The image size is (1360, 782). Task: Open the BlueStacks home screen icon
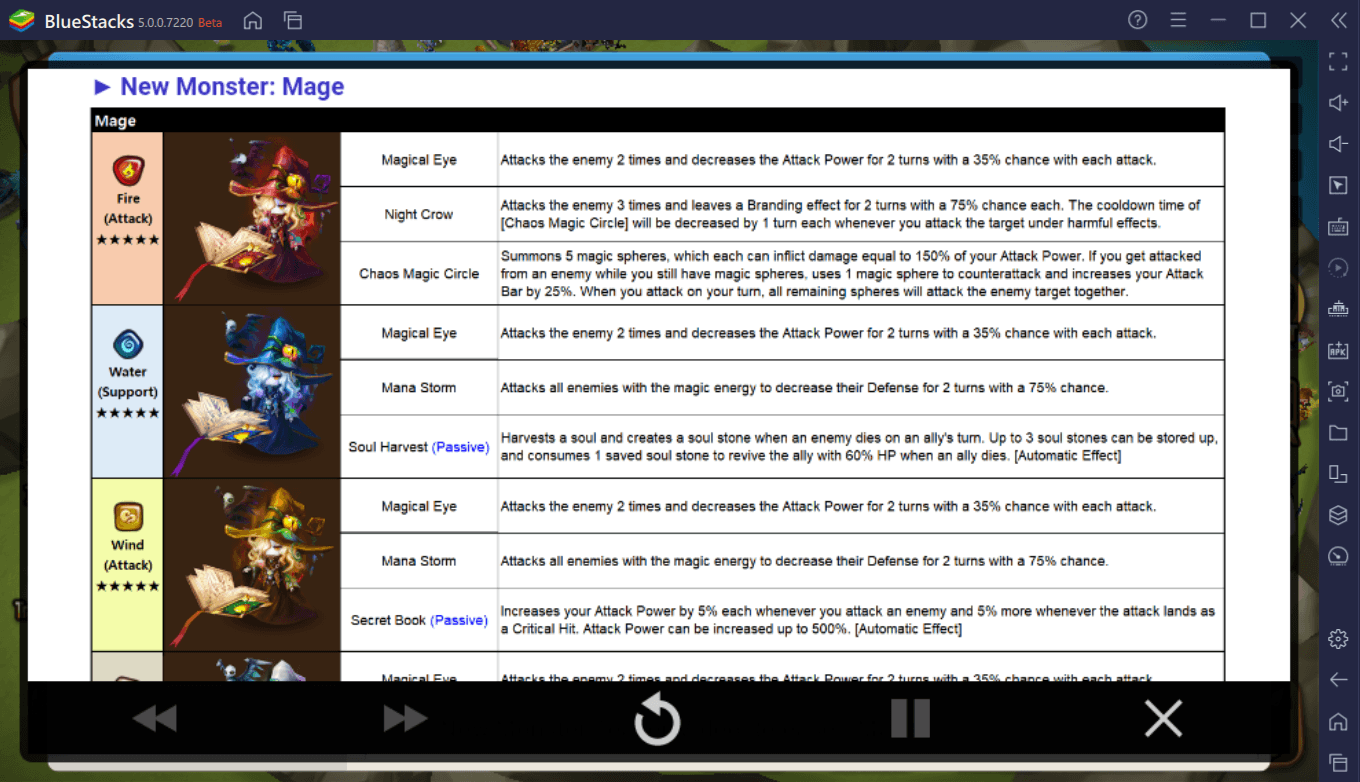tap(253, 20)
